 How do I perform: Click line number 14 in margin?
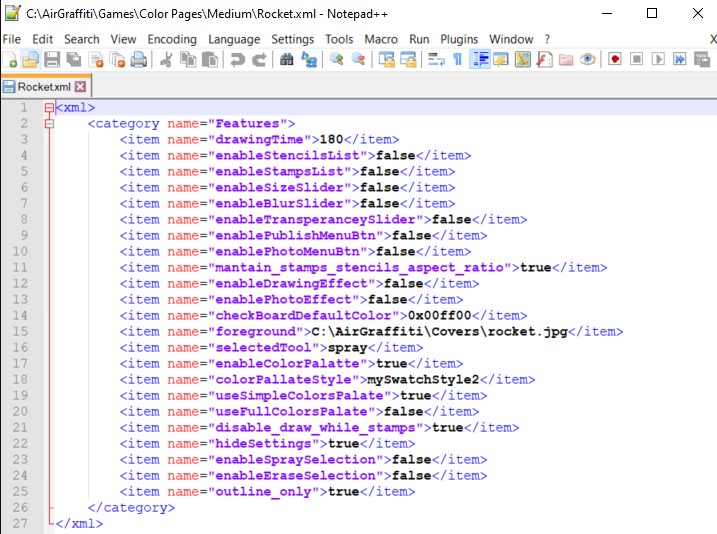20,315
